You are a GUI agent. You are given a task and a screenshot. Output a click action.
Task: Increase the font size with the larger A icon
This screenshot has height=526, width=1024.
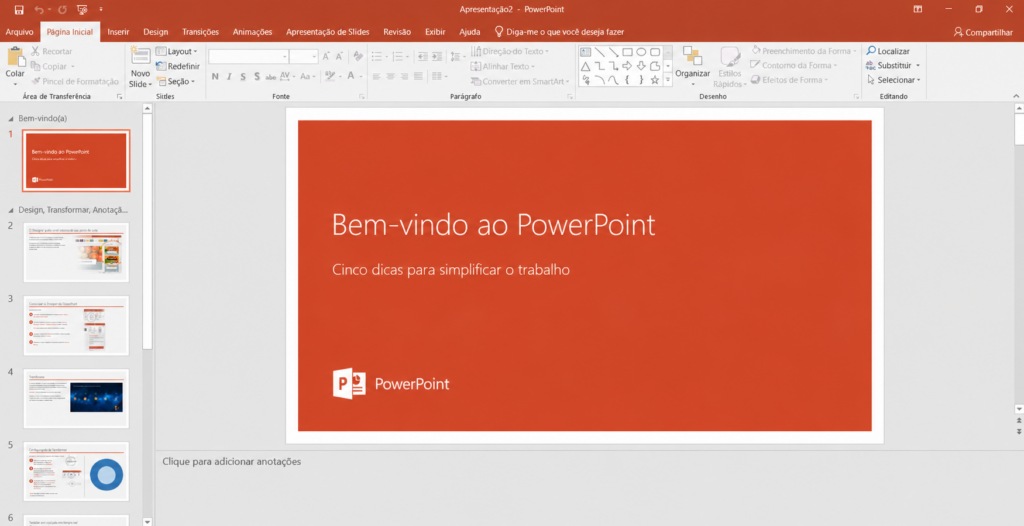pos(326,57)
